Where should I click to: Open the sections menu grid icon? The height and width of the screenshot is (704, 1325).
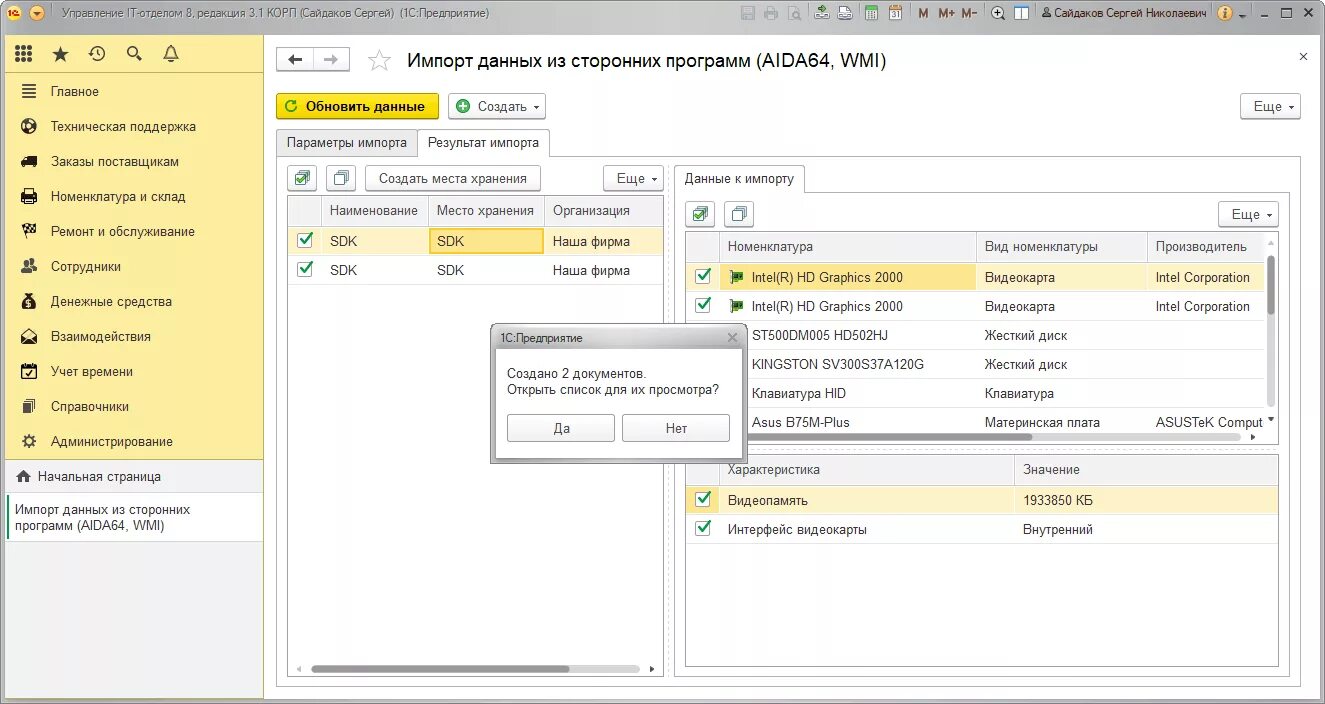tap(24, 54)
